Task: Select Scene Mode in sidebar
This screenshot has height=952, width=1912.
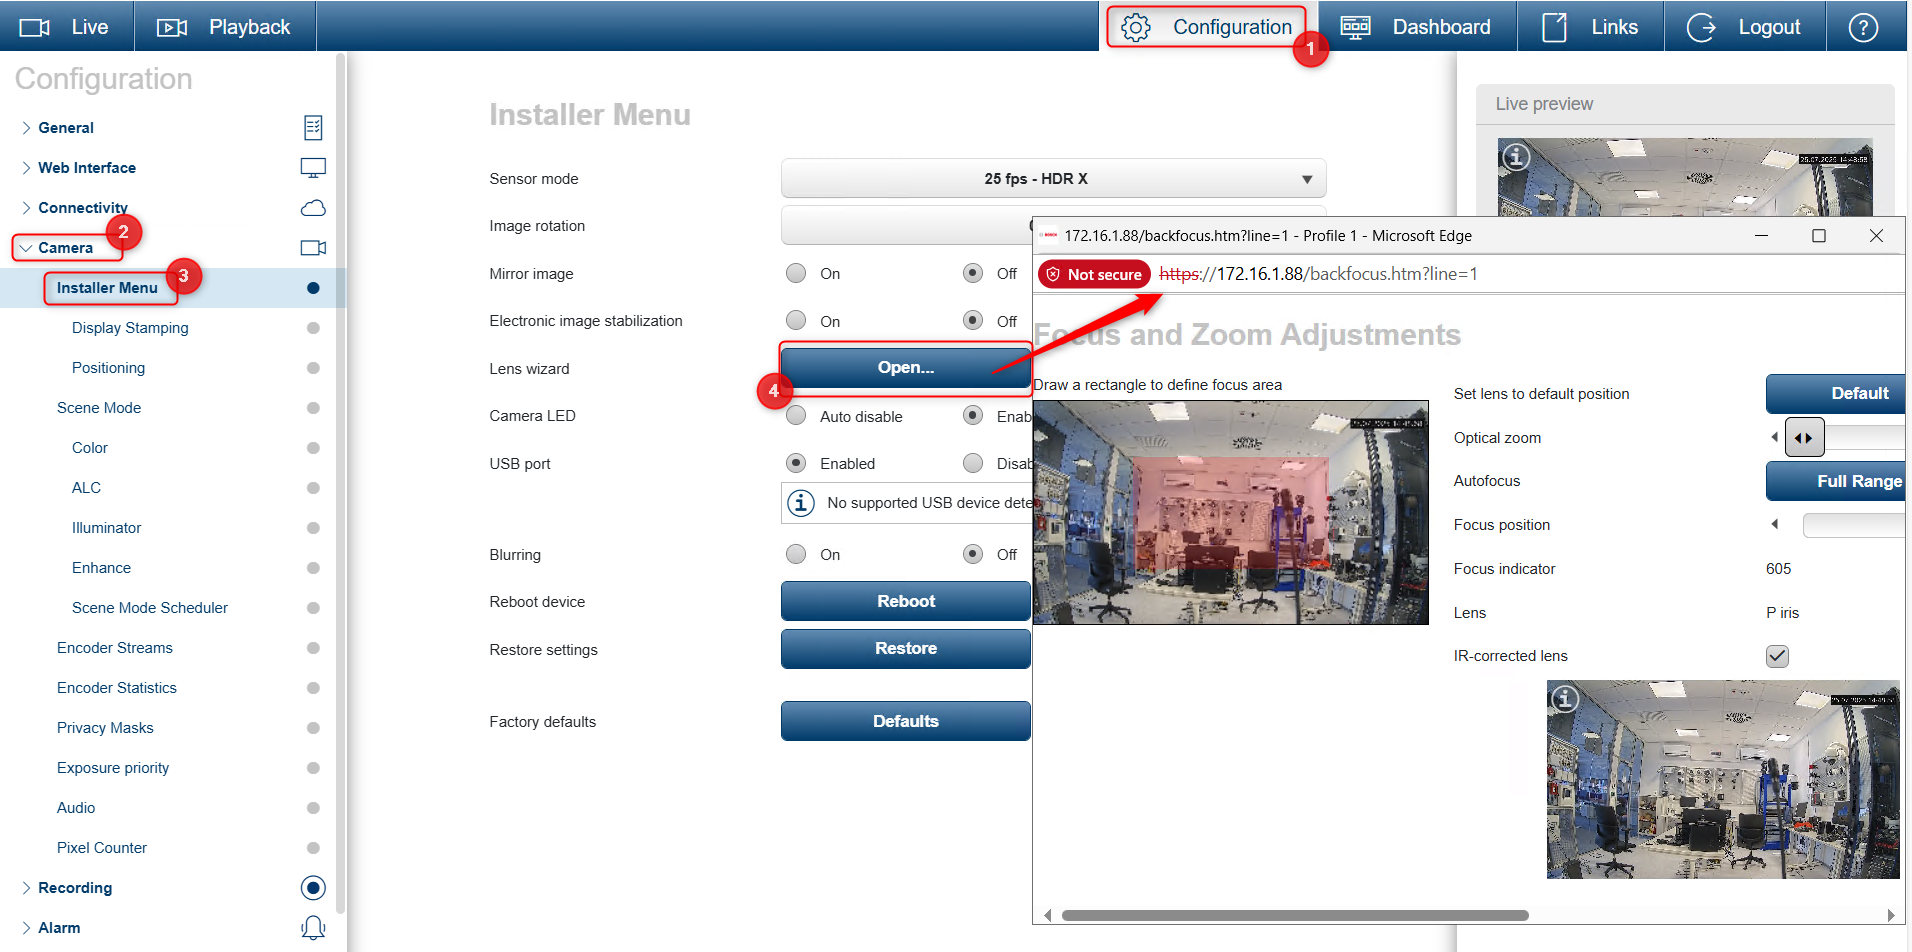Action: point(99,408)
